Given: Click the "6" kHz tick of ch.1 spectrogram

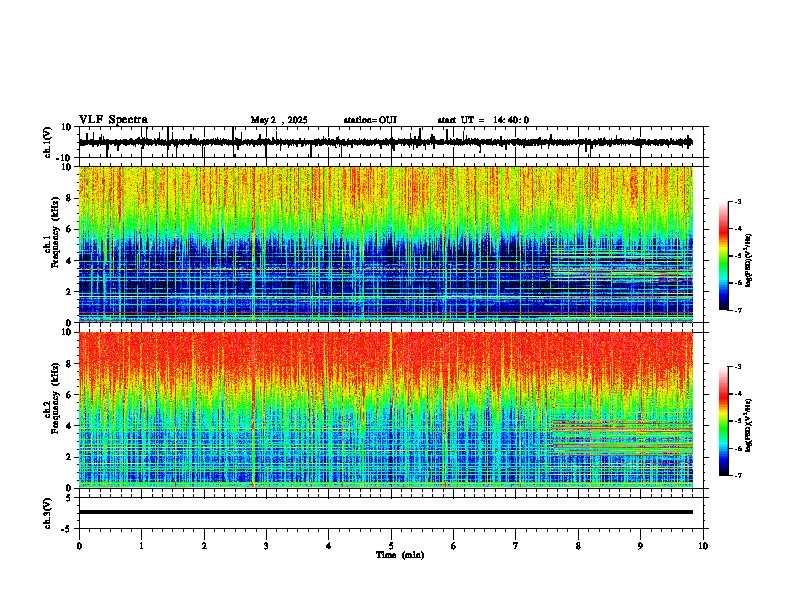Looking at the screenshot, I should pos(70,229).
